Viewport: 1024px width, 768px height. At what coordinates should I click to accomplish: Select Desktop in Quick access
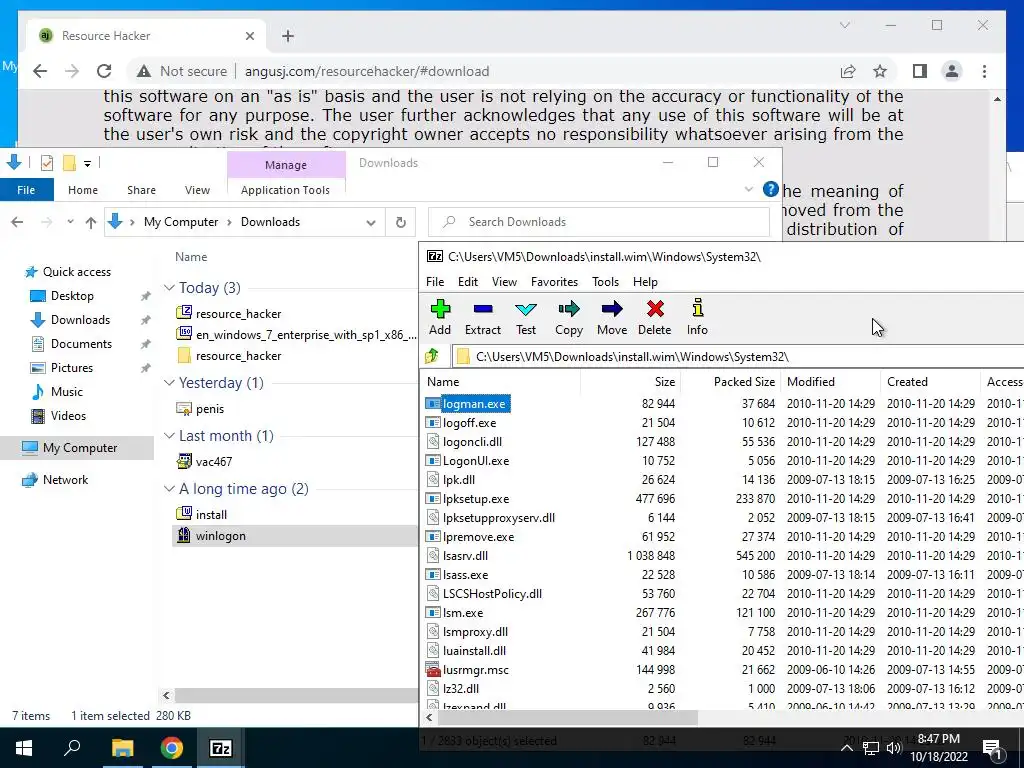[72, 296]
